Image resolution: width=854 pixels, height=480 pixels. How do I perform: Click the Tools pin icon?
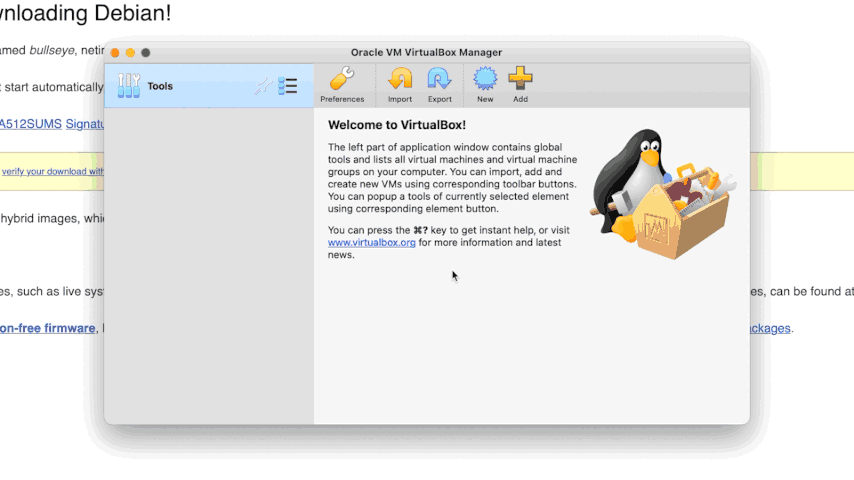point(263,86)
